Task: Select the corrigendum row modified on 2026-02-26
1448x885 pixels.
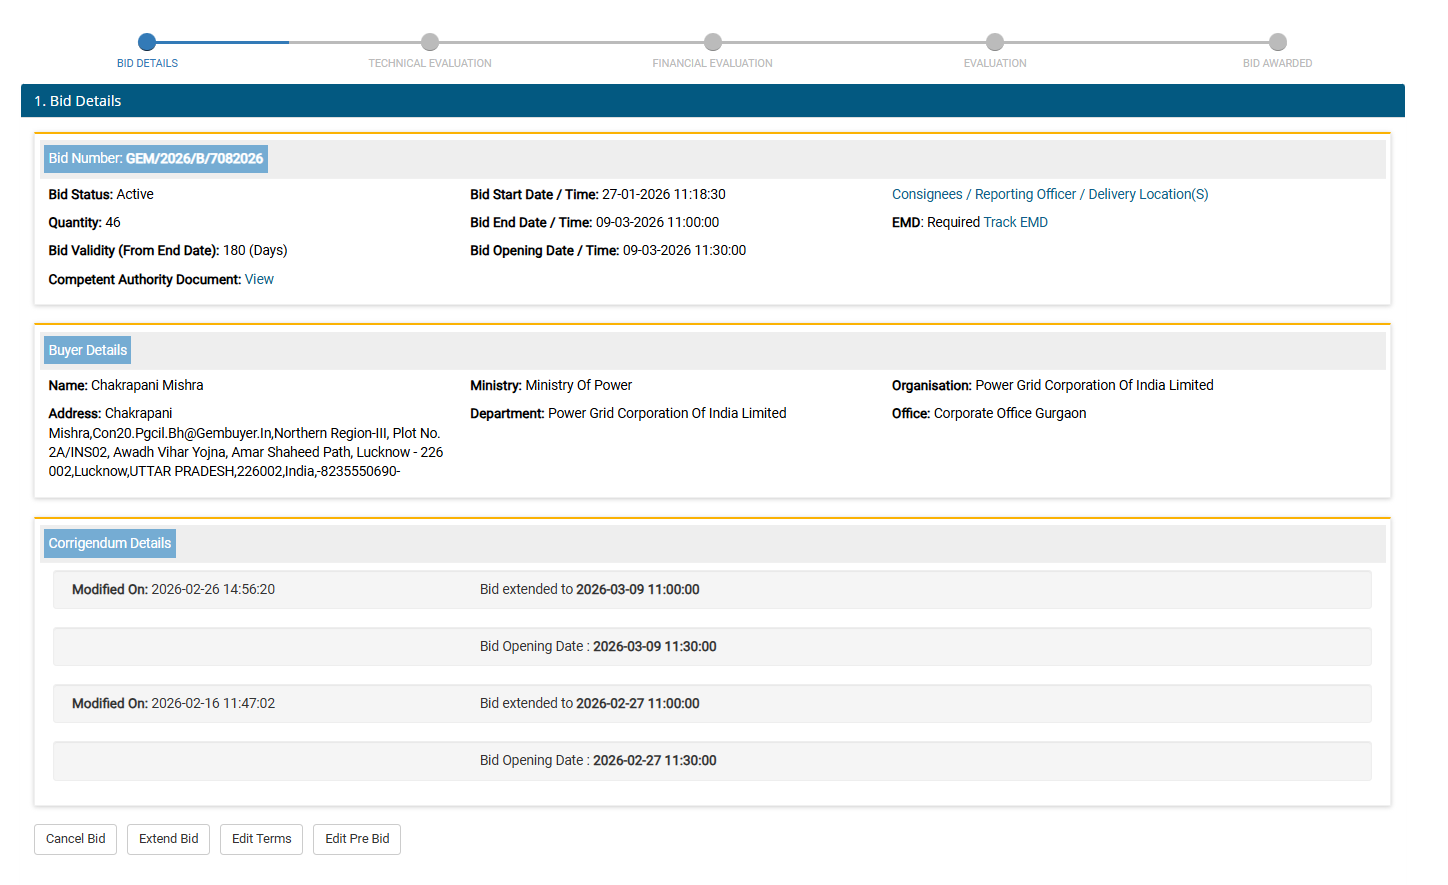Action: [x=712, y=590]
